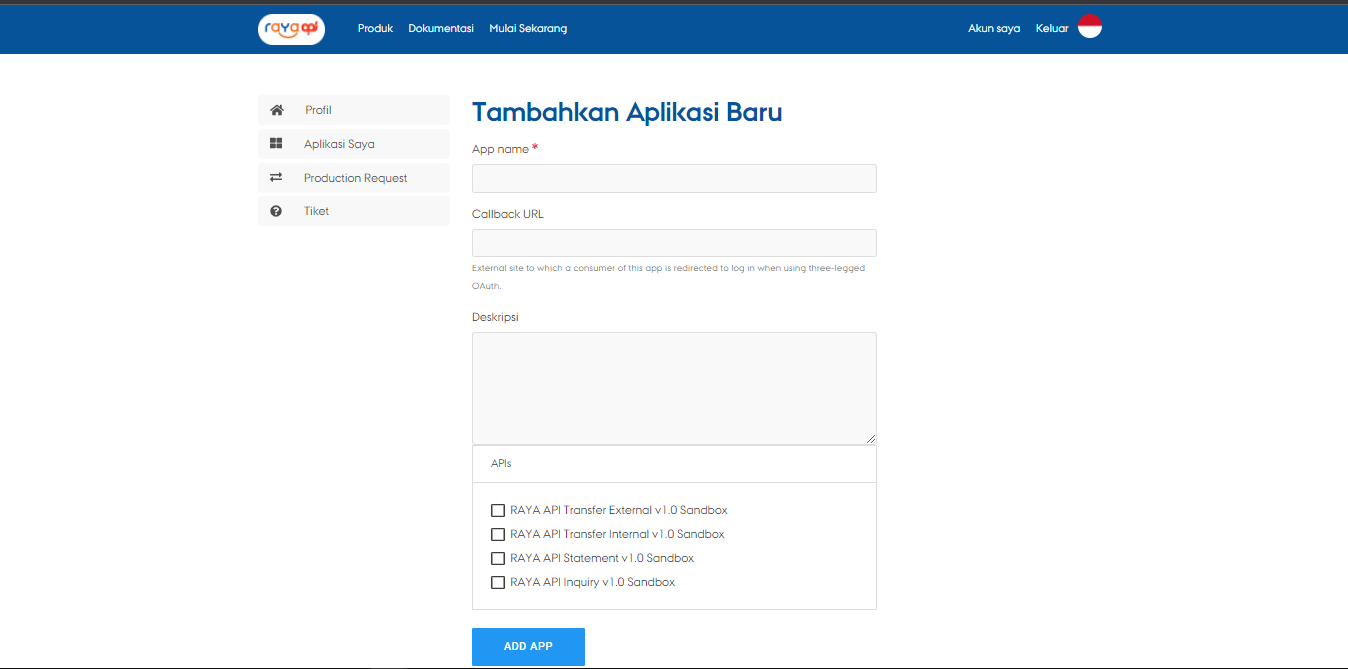Enable RAYA API Transfer External v1.0 Sandbox
This screenshot has width=1348, height=669.
[x=498, y=510]
